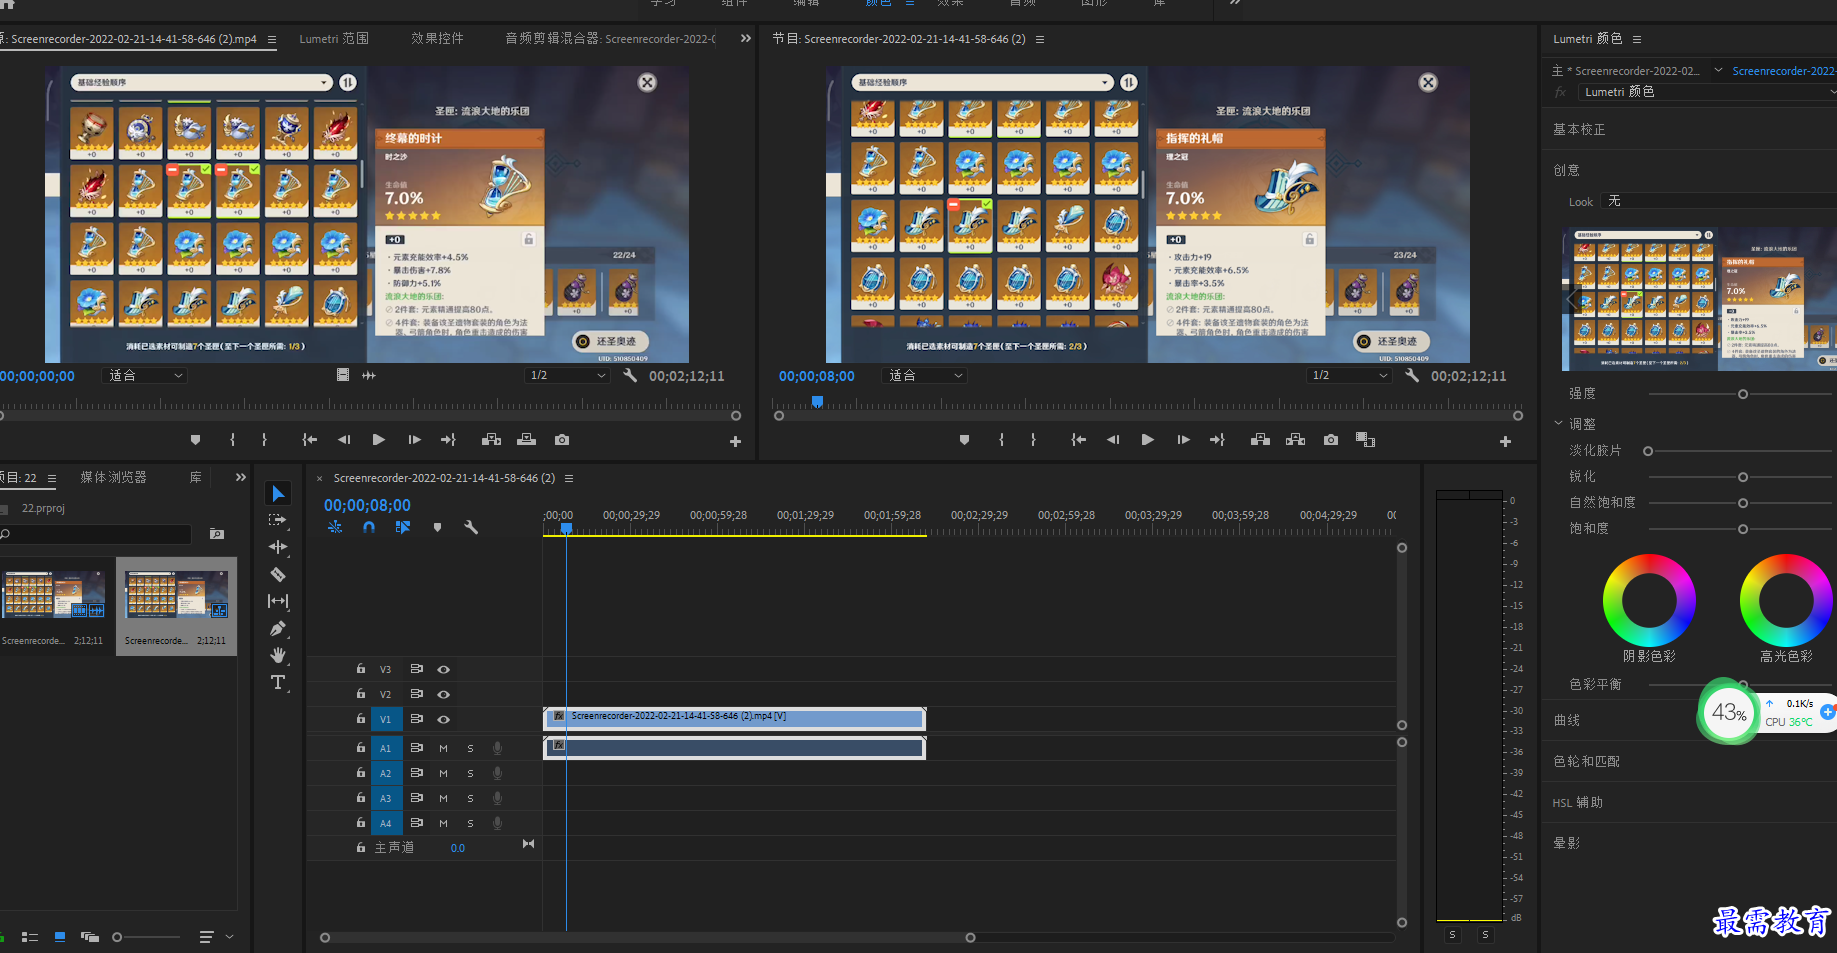Select the Track Select Forward tool
Viewport: 1837px width, 953px height.
click(278, 520)
